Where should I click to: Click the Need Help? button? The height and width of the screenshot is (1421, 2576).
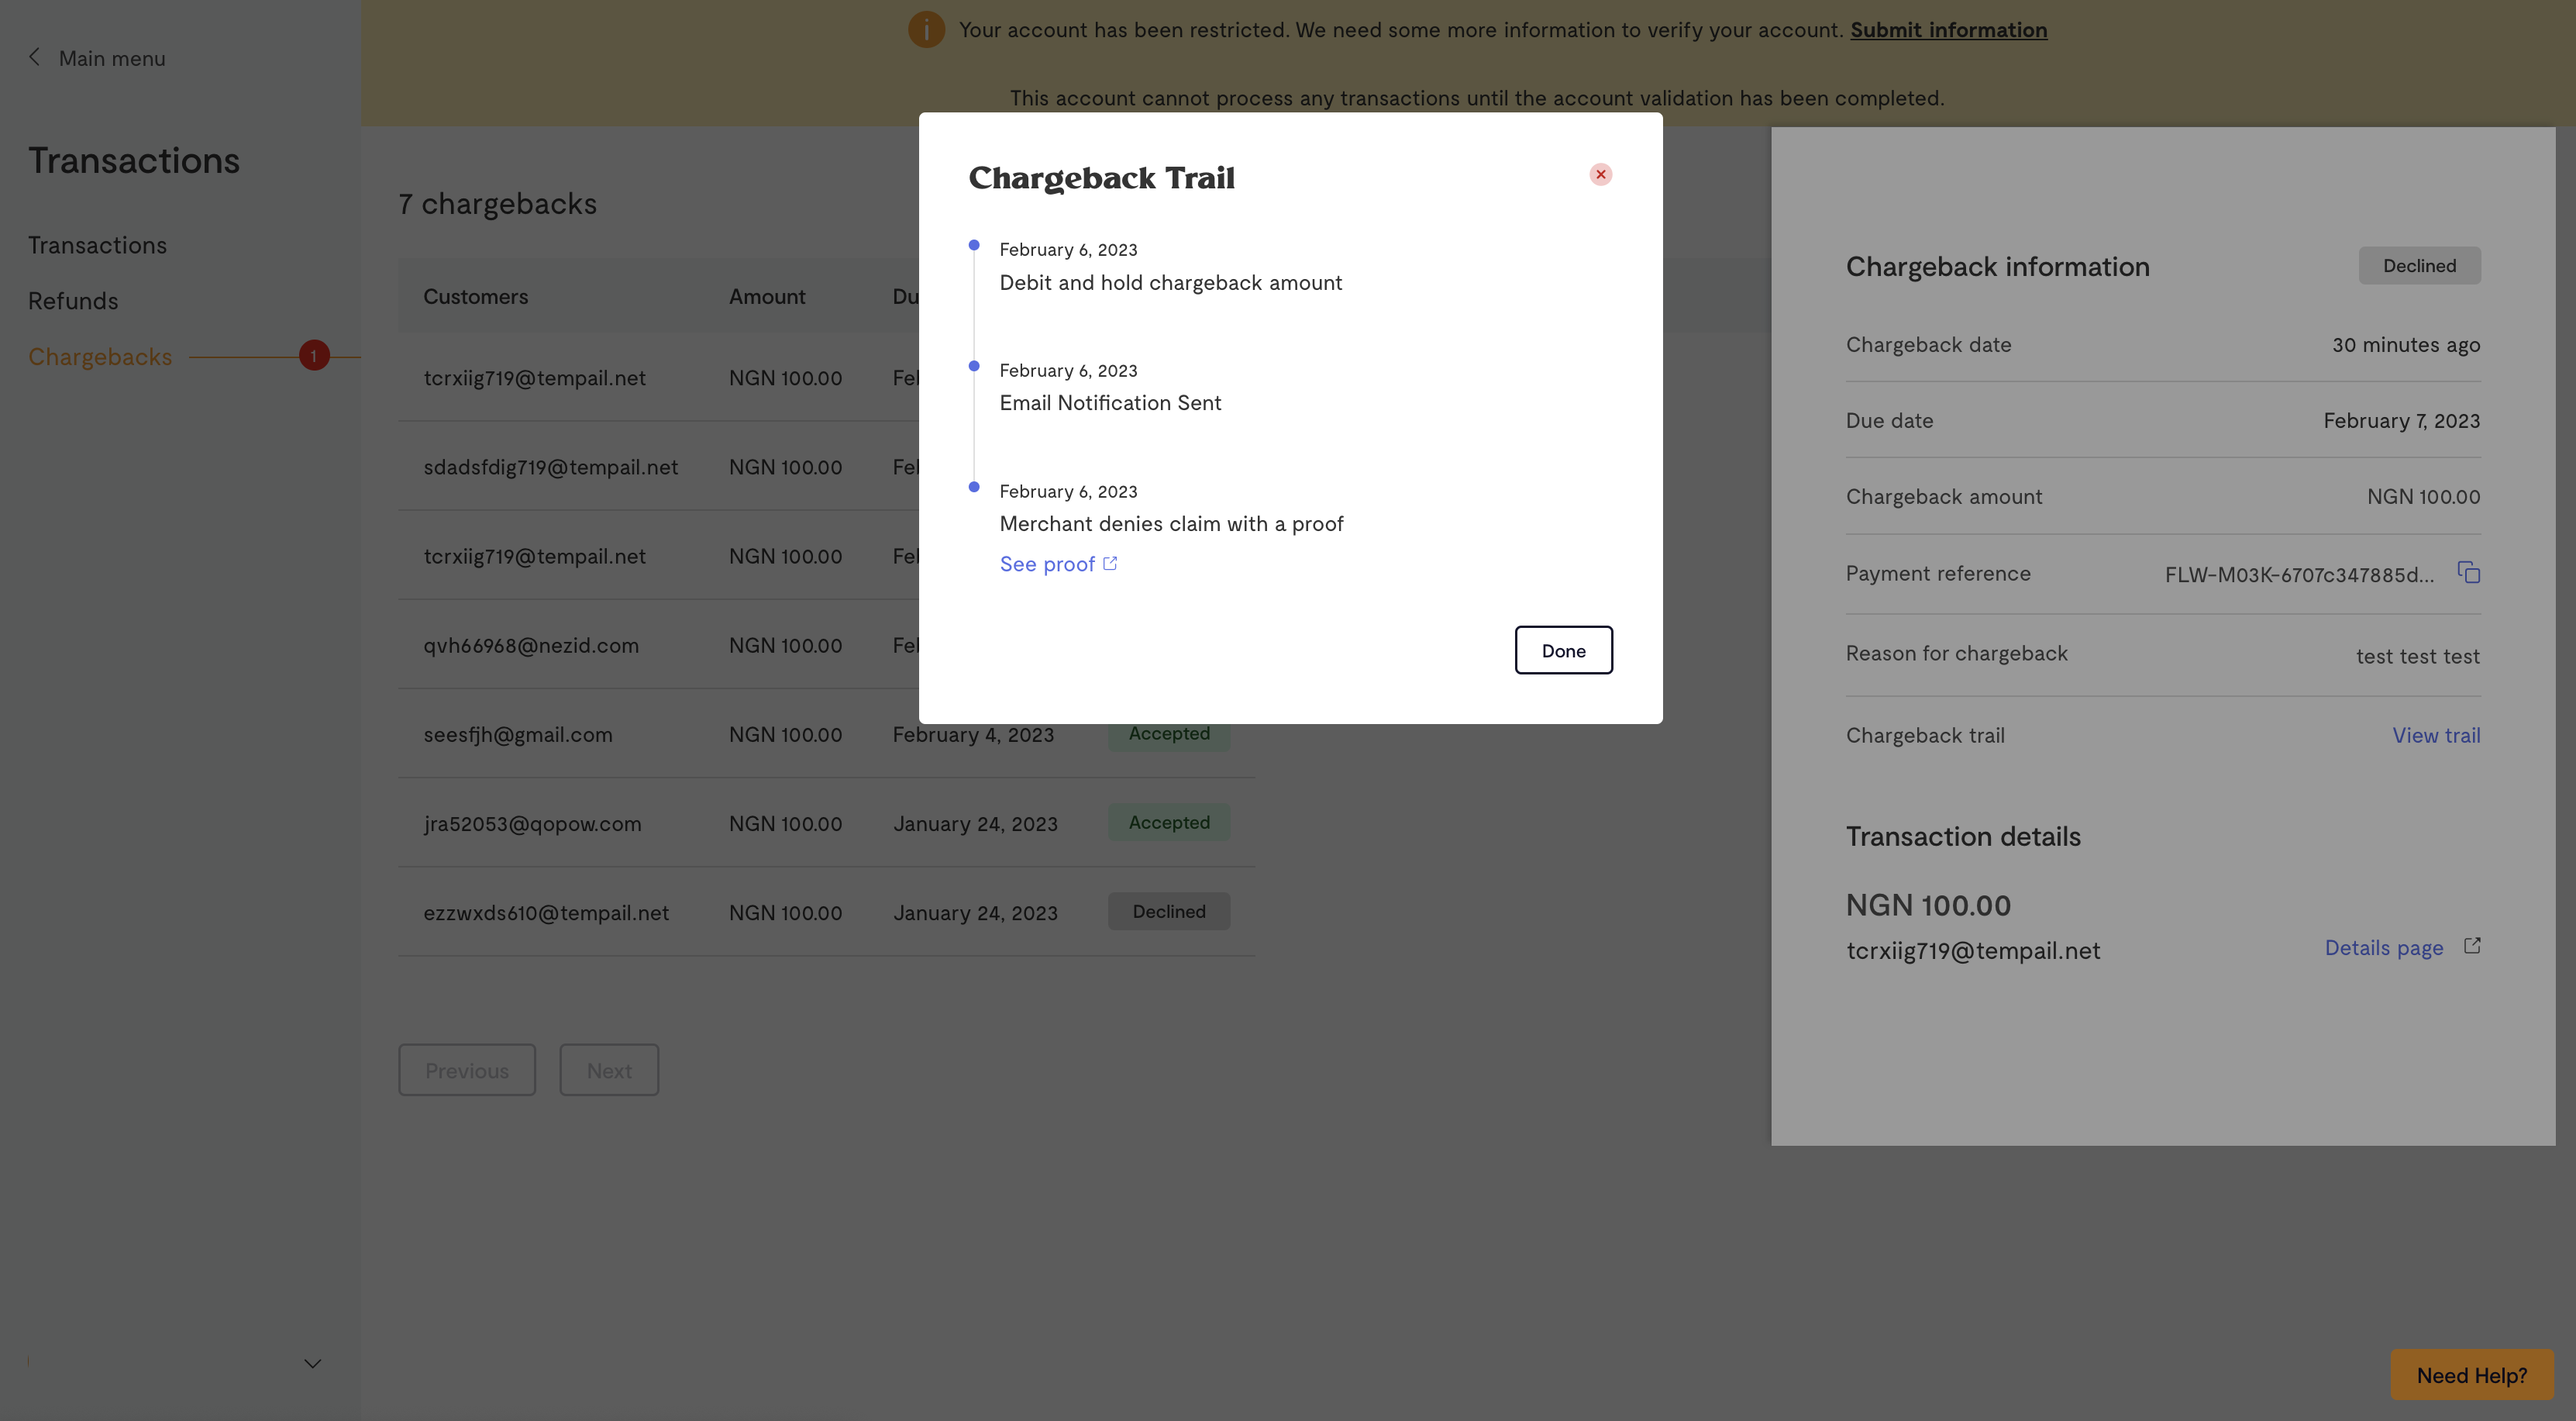pyautogui.click(x=2471, y=1375)
